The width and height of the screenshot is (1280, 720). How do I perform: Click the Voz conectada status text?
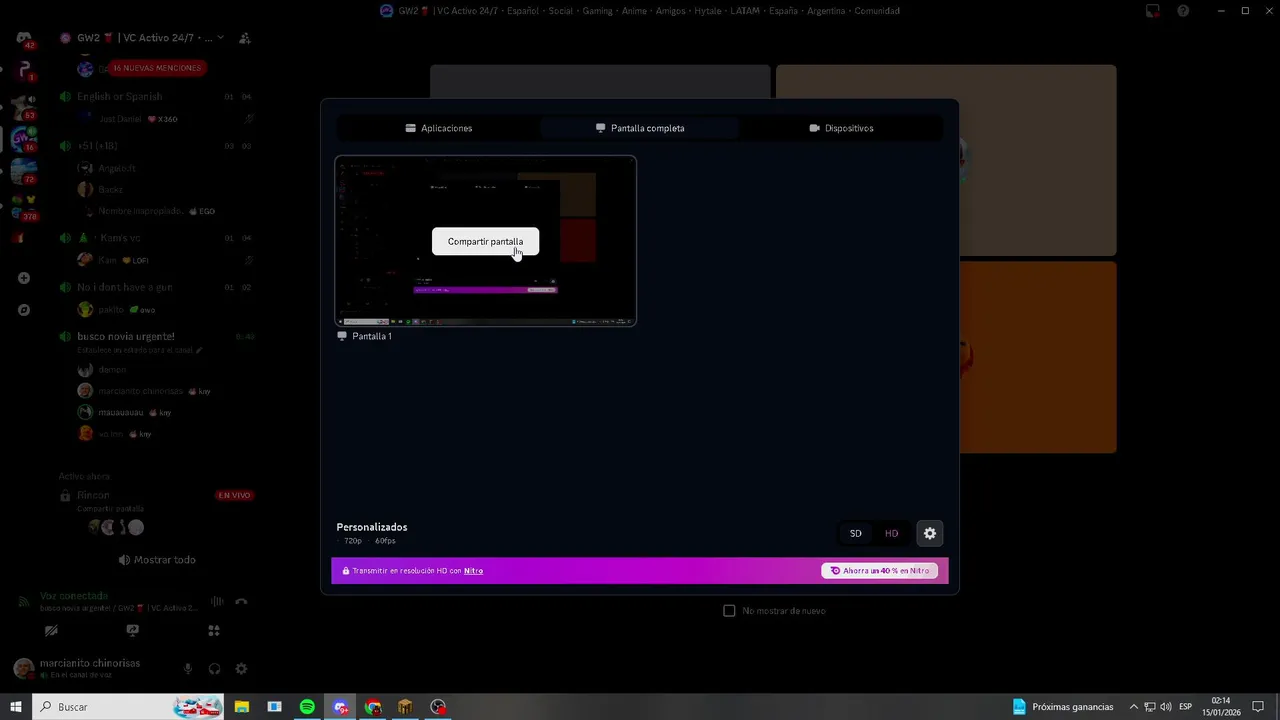(74, 596)
